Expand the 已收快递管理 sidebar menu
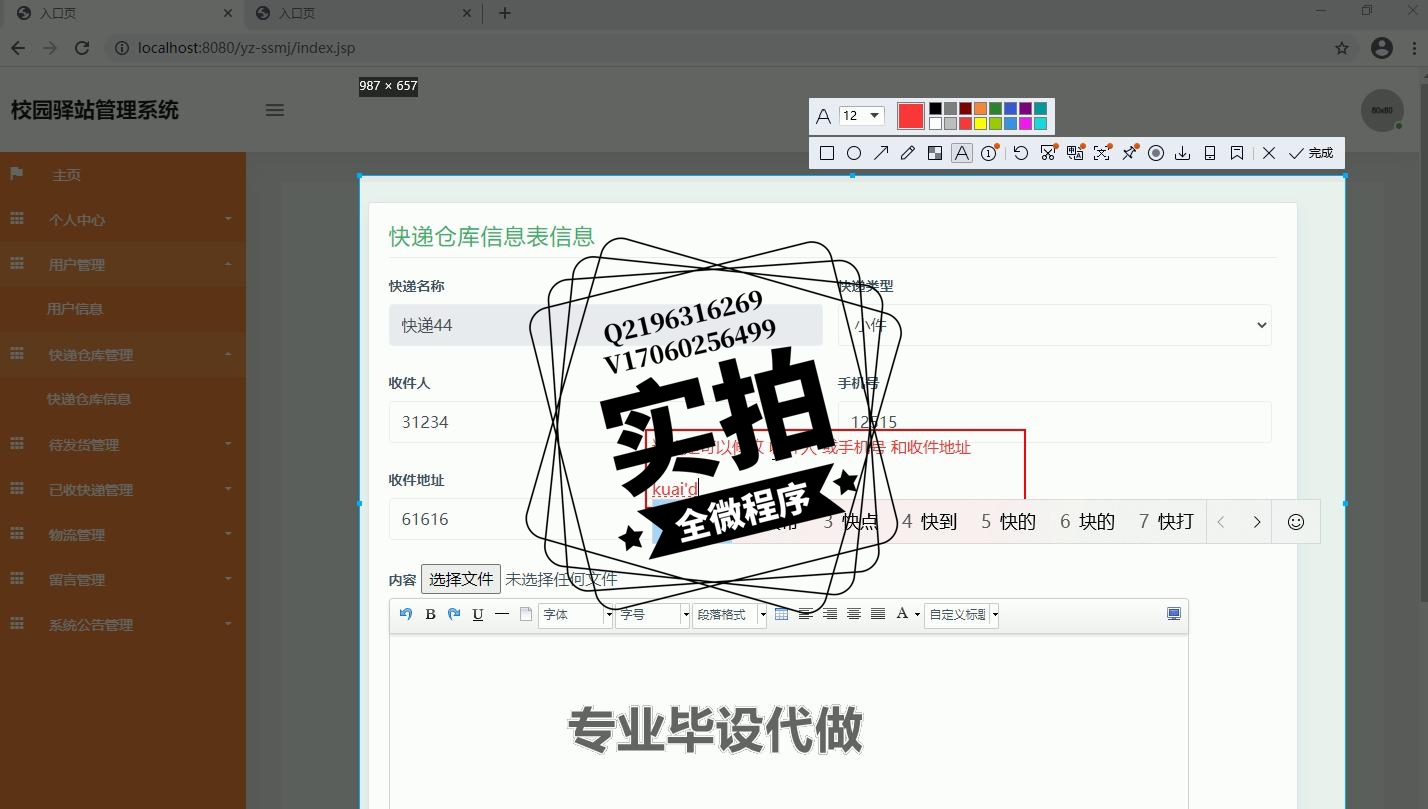The height and width of the screenshot is (809, 1428). coord(123,490)
